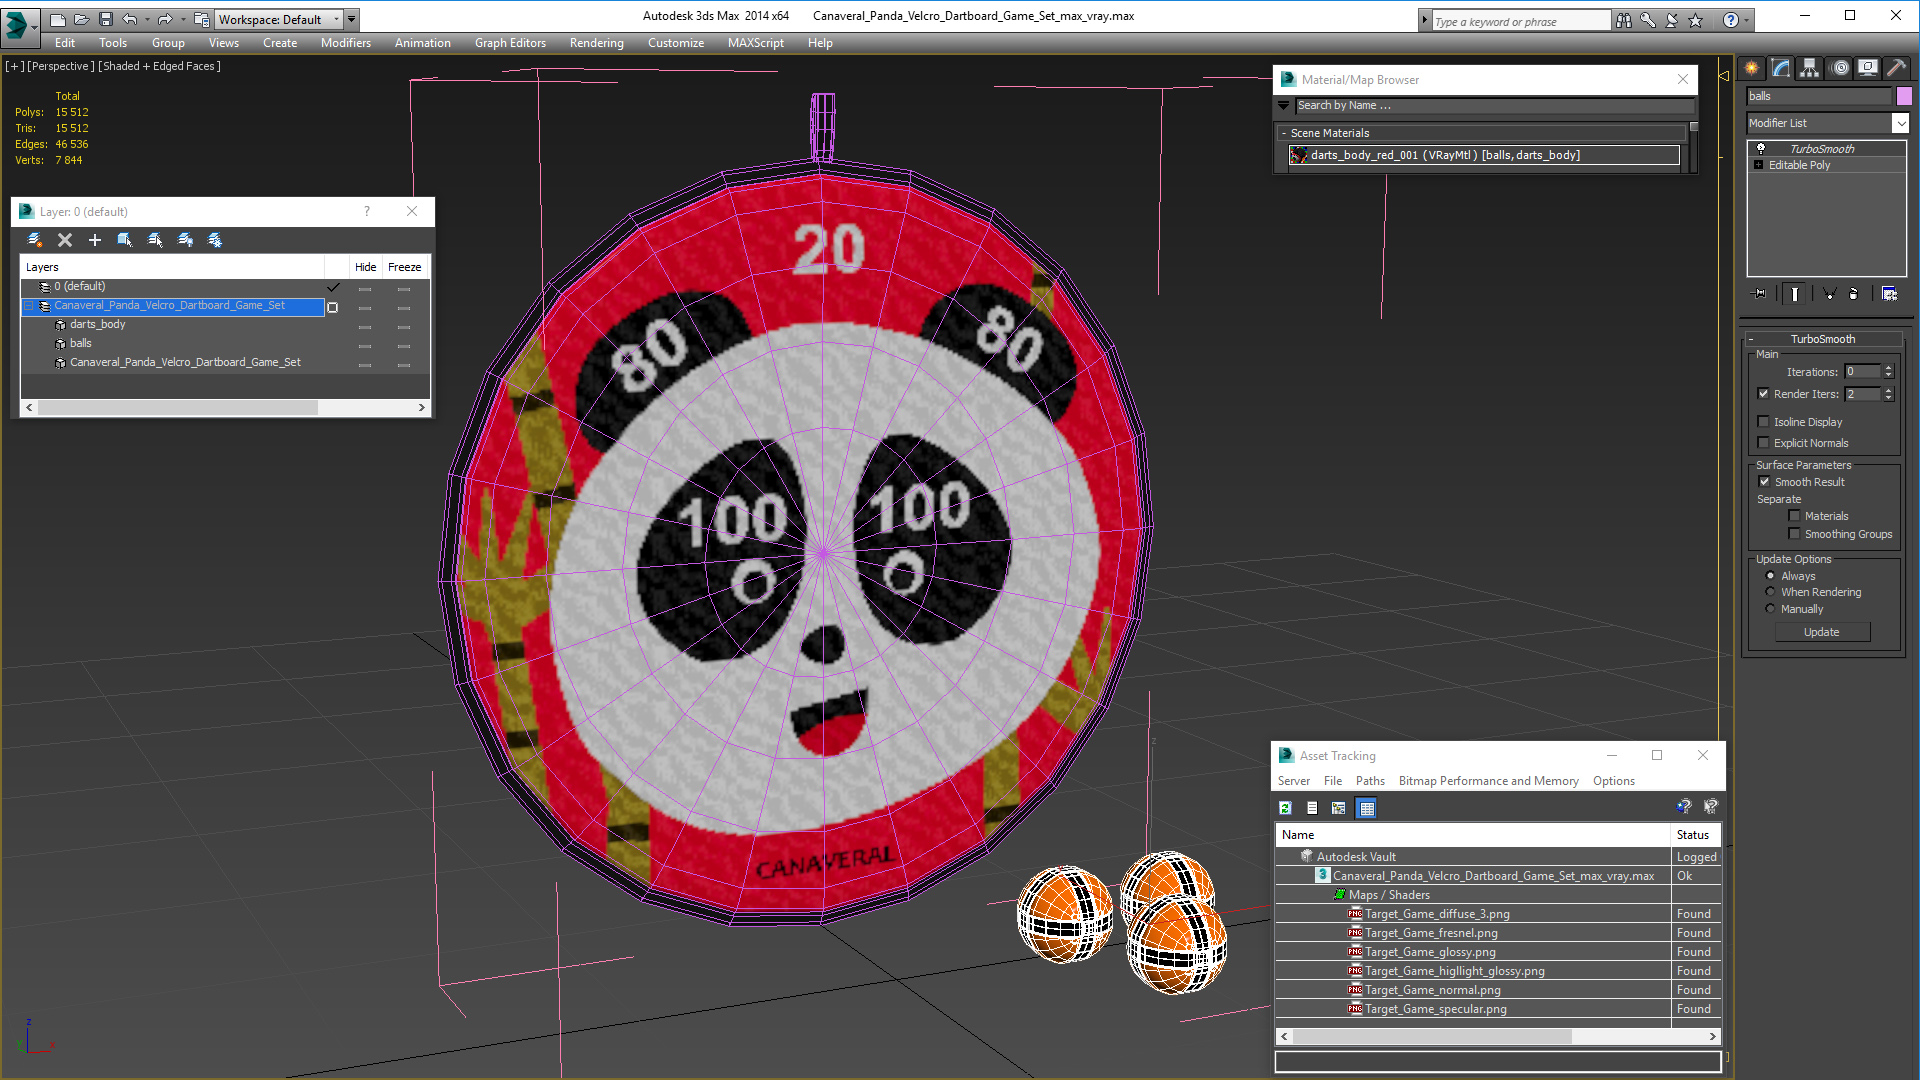Click the Status column header in Asset Tracking
Image resolution: width=1920 pixels, height=1080 pixels.
[x=1695, y=835]
